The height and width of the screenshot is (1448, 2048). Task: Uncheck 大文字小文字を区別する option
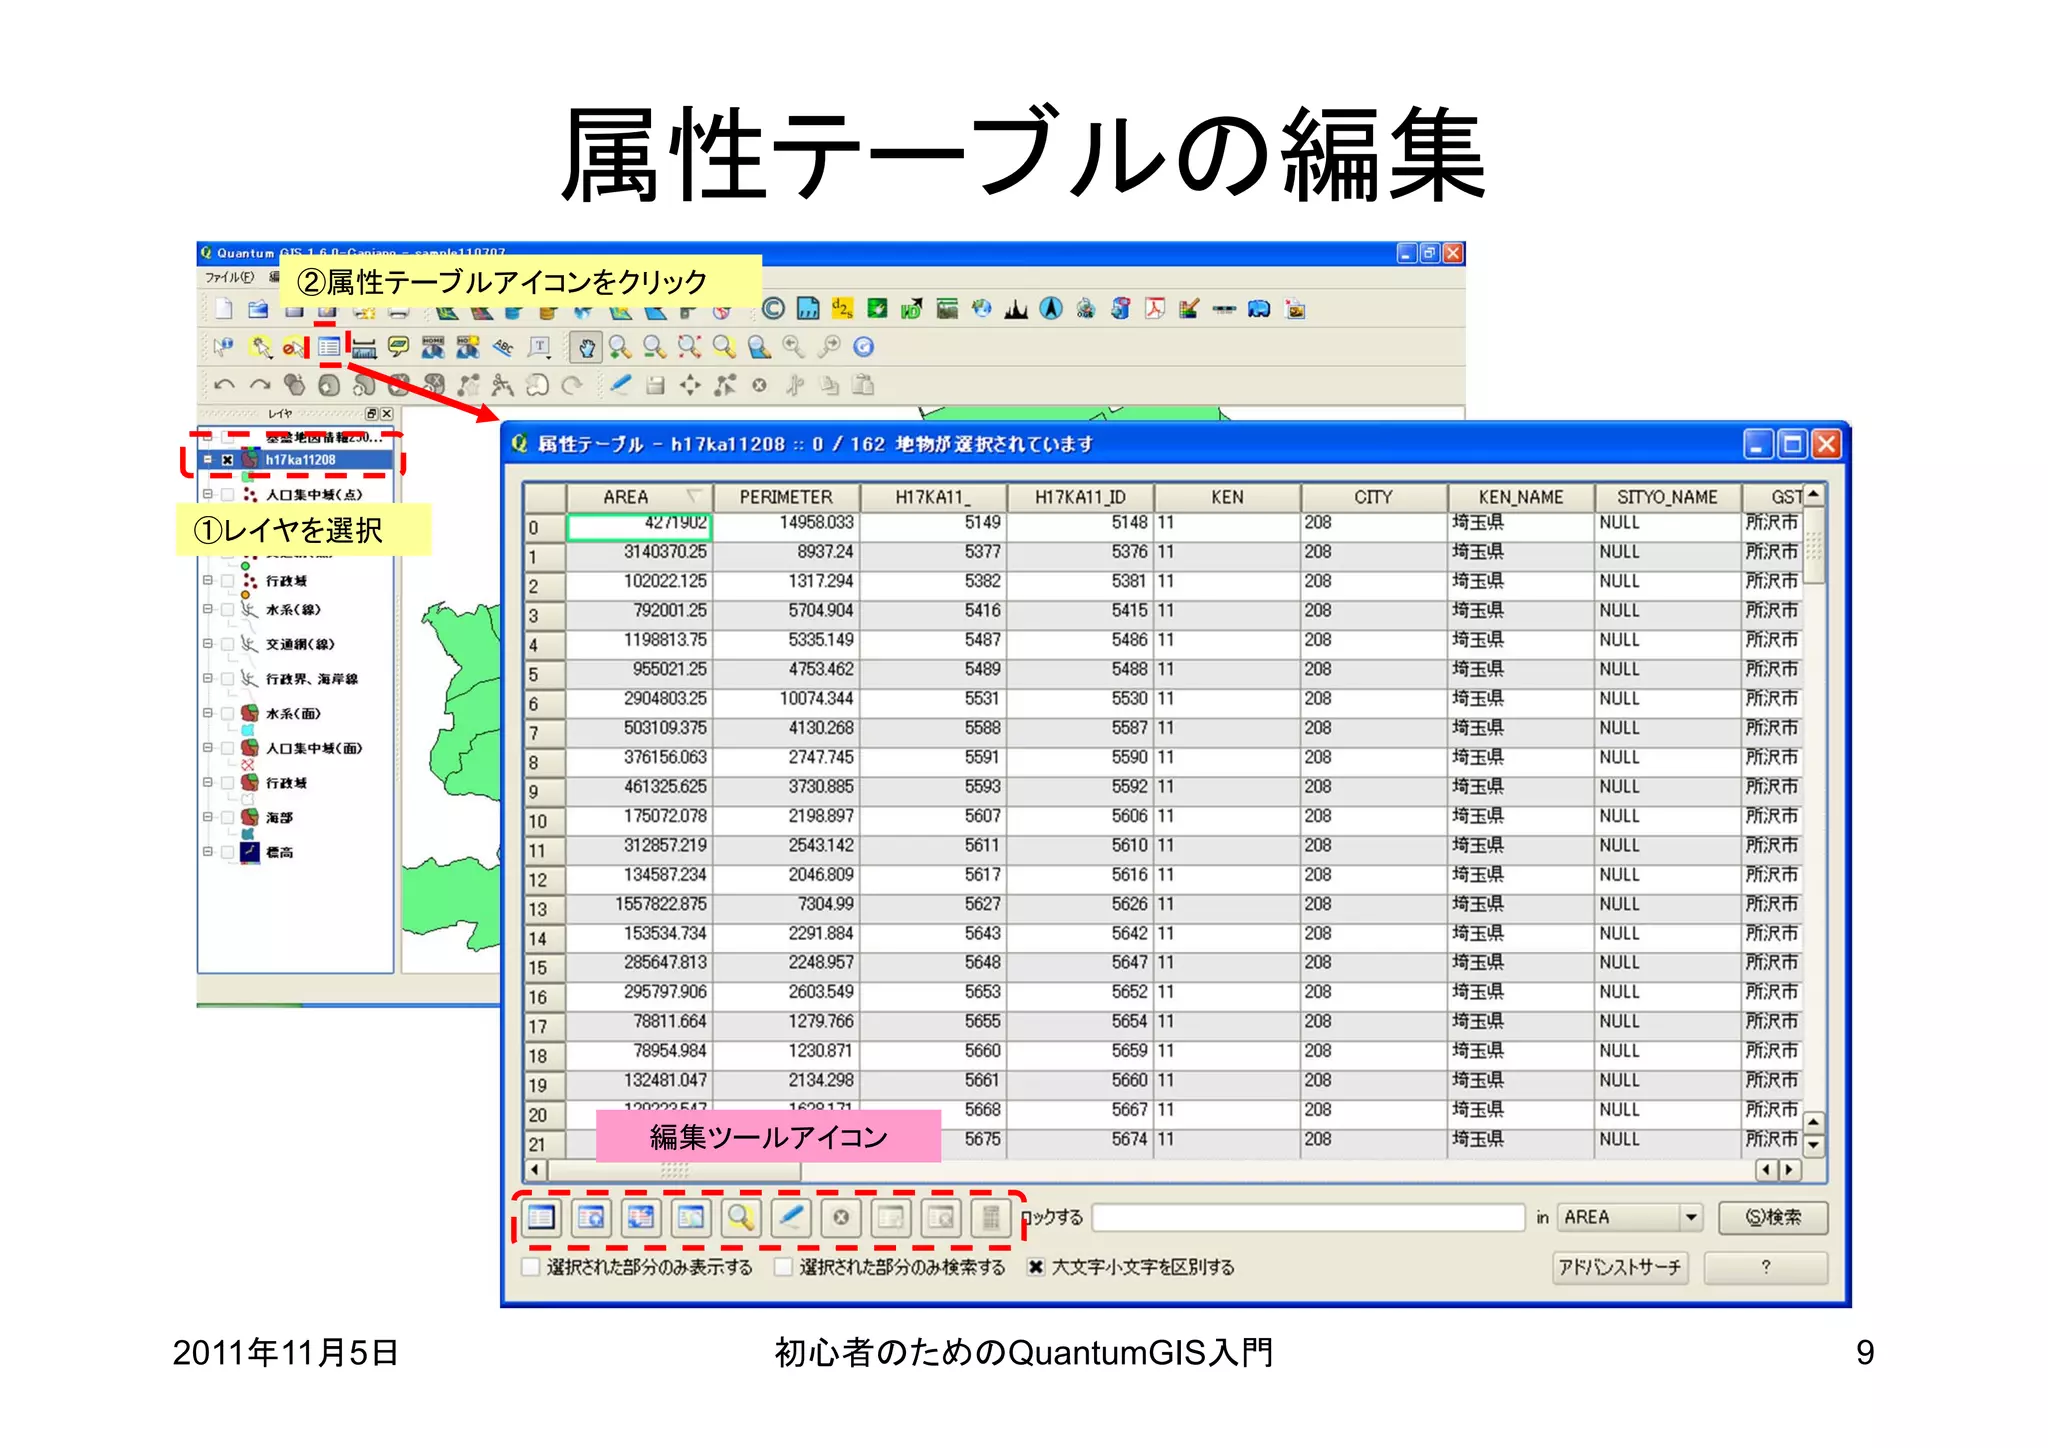[1036, 1267]
